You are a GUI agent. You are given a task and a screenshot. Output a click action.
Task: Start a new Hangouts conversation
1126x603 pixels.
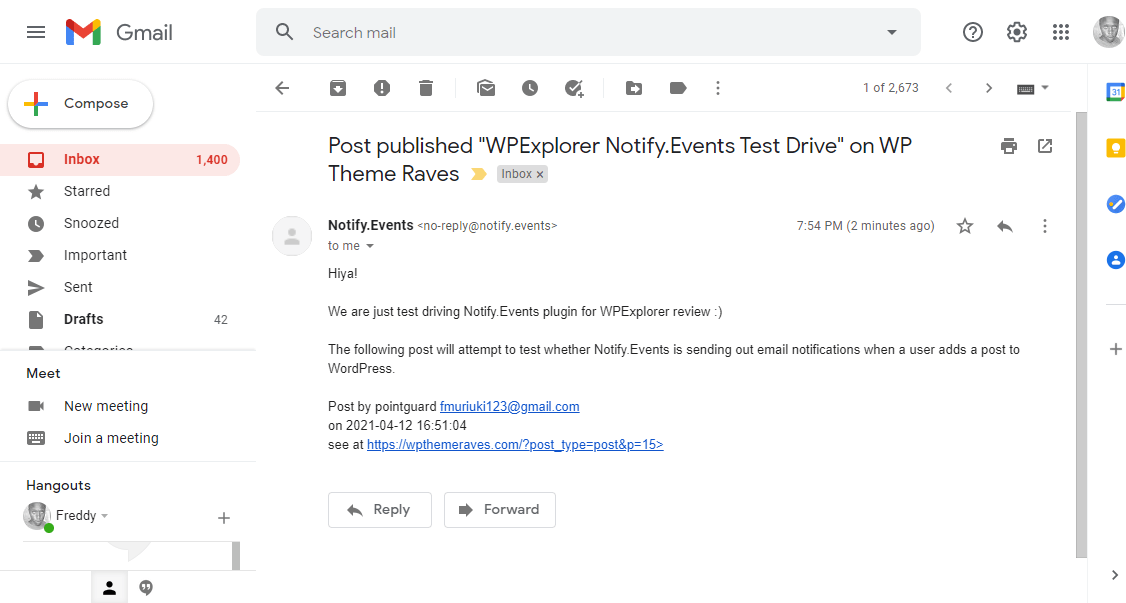click(224, 518)
